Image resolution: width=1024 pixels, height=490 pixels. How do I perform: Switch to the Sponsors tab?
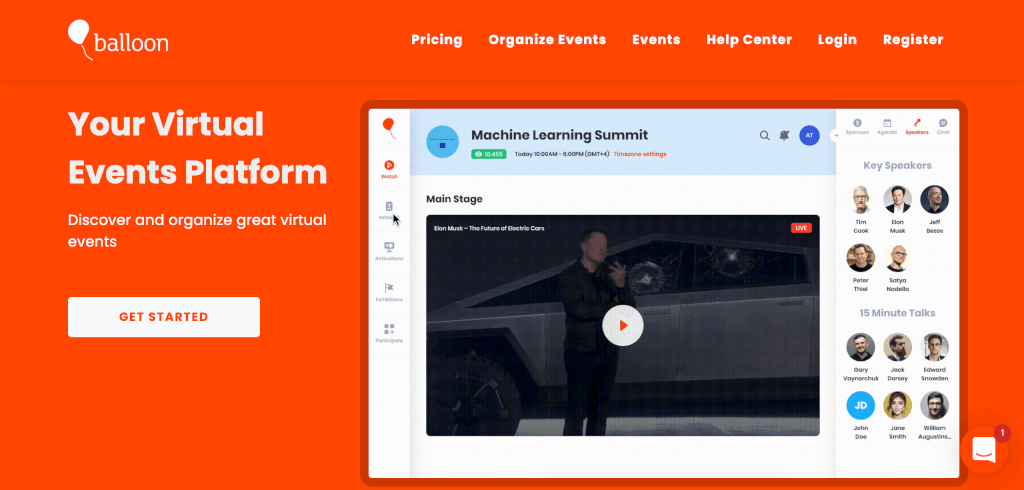857,127
